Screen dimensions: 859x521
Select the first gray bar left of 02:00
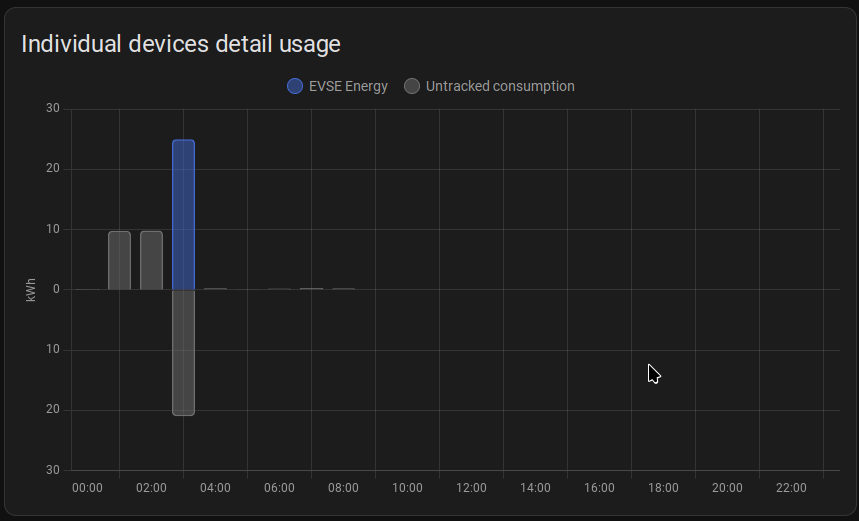[120, 260]
